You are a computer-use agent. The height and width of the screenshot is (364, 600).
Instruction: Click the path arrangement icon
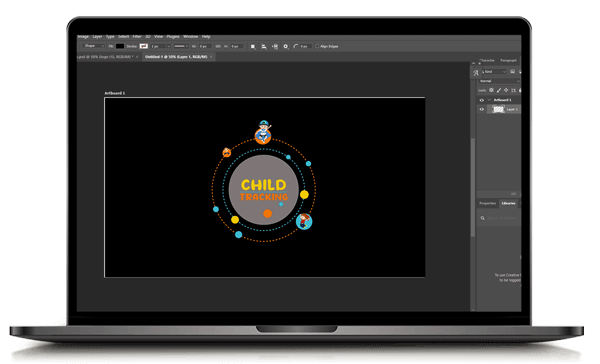tap(275, 46)
